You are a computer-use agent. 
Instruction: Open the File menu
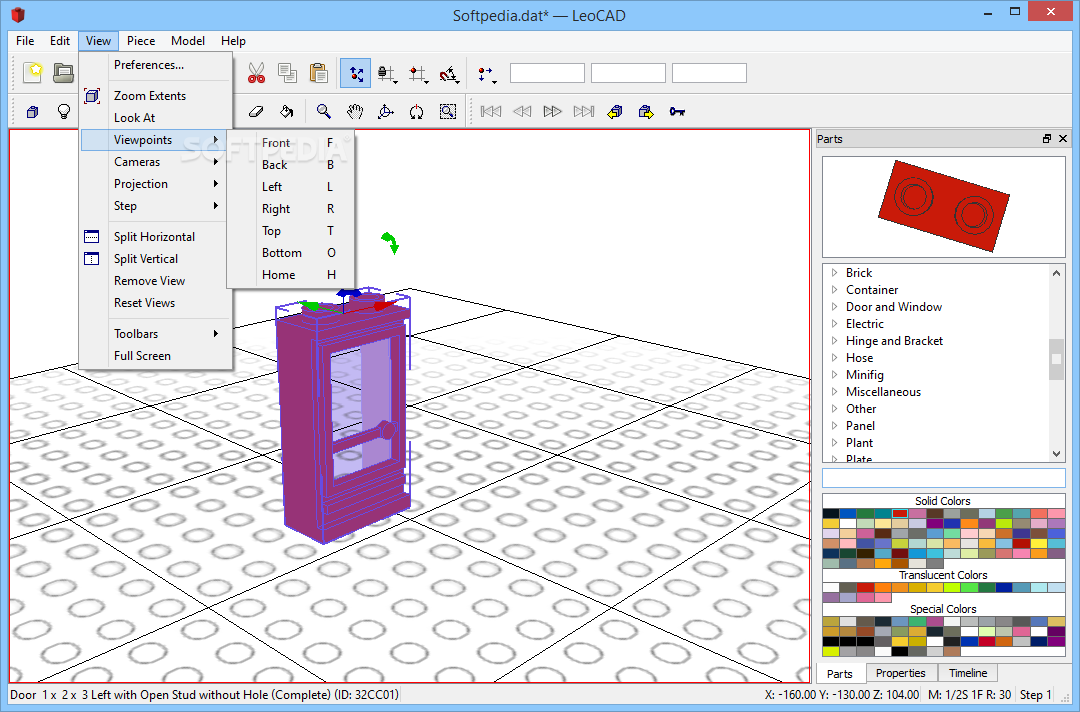click(25, 41)
